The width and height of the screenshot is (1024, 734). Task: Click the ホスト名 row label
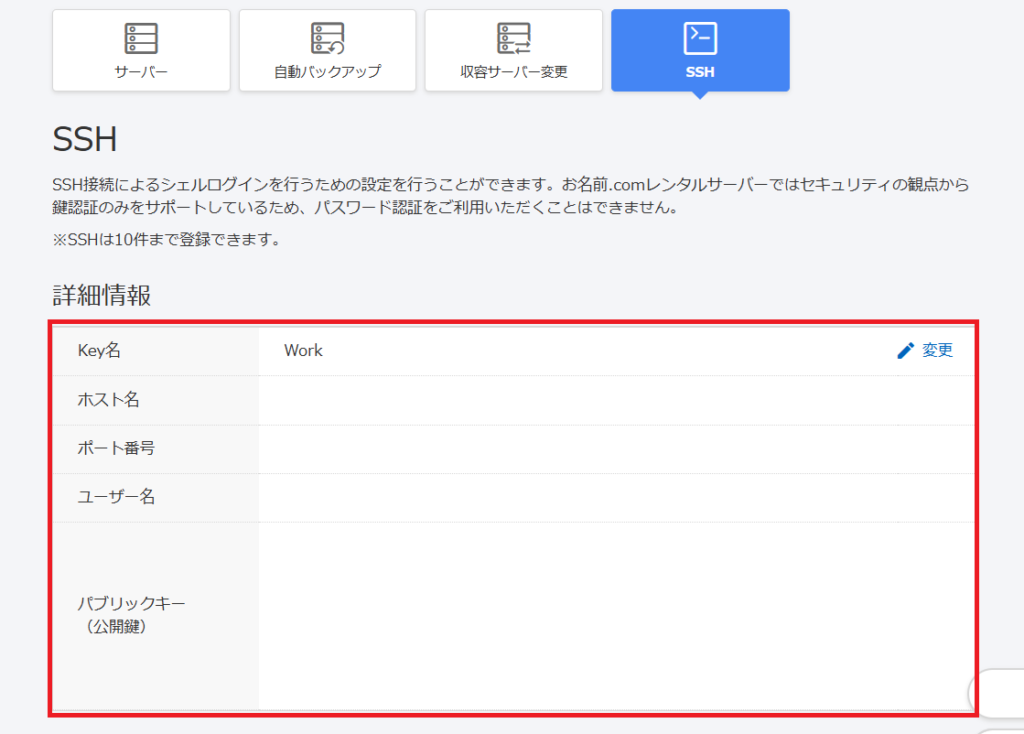pos(108,400)
